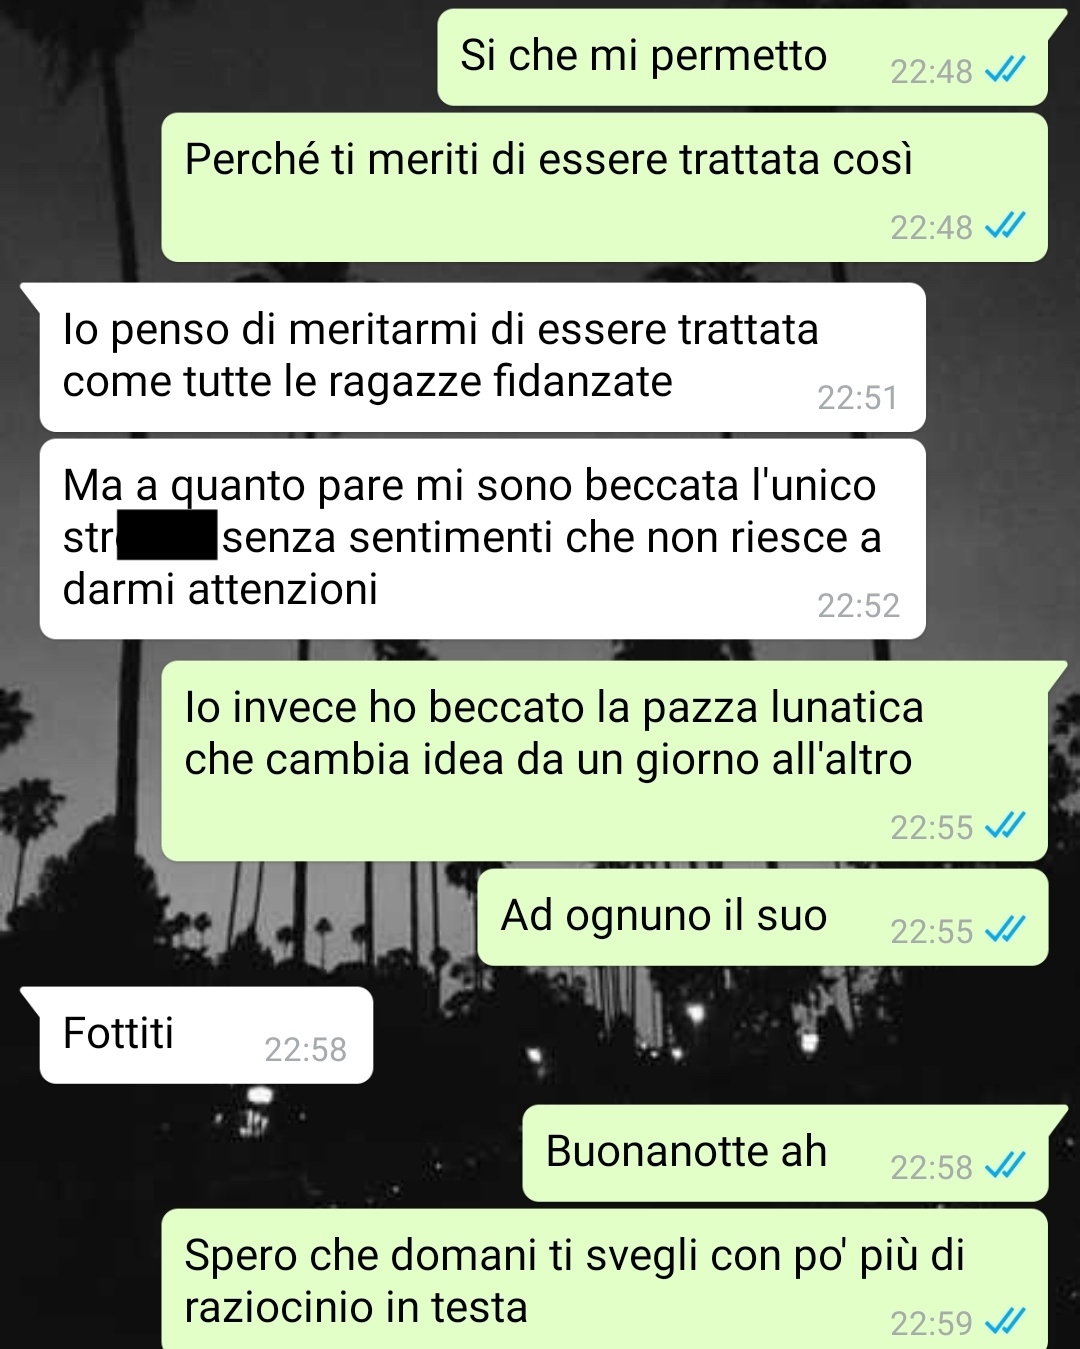This screenshot has width=1080, height=1349.
Task: Click blue ticks on 'pazza lunatica' message
Action: (1005, 826)
